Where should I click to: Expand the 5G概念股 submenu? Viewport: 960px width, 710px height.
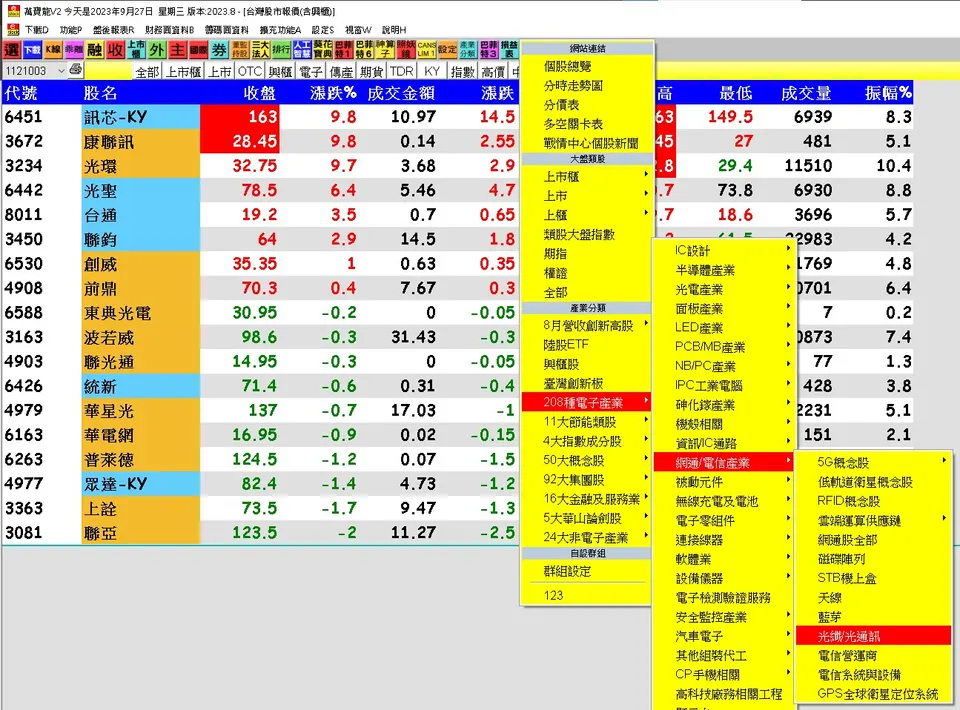pos(874,463)
